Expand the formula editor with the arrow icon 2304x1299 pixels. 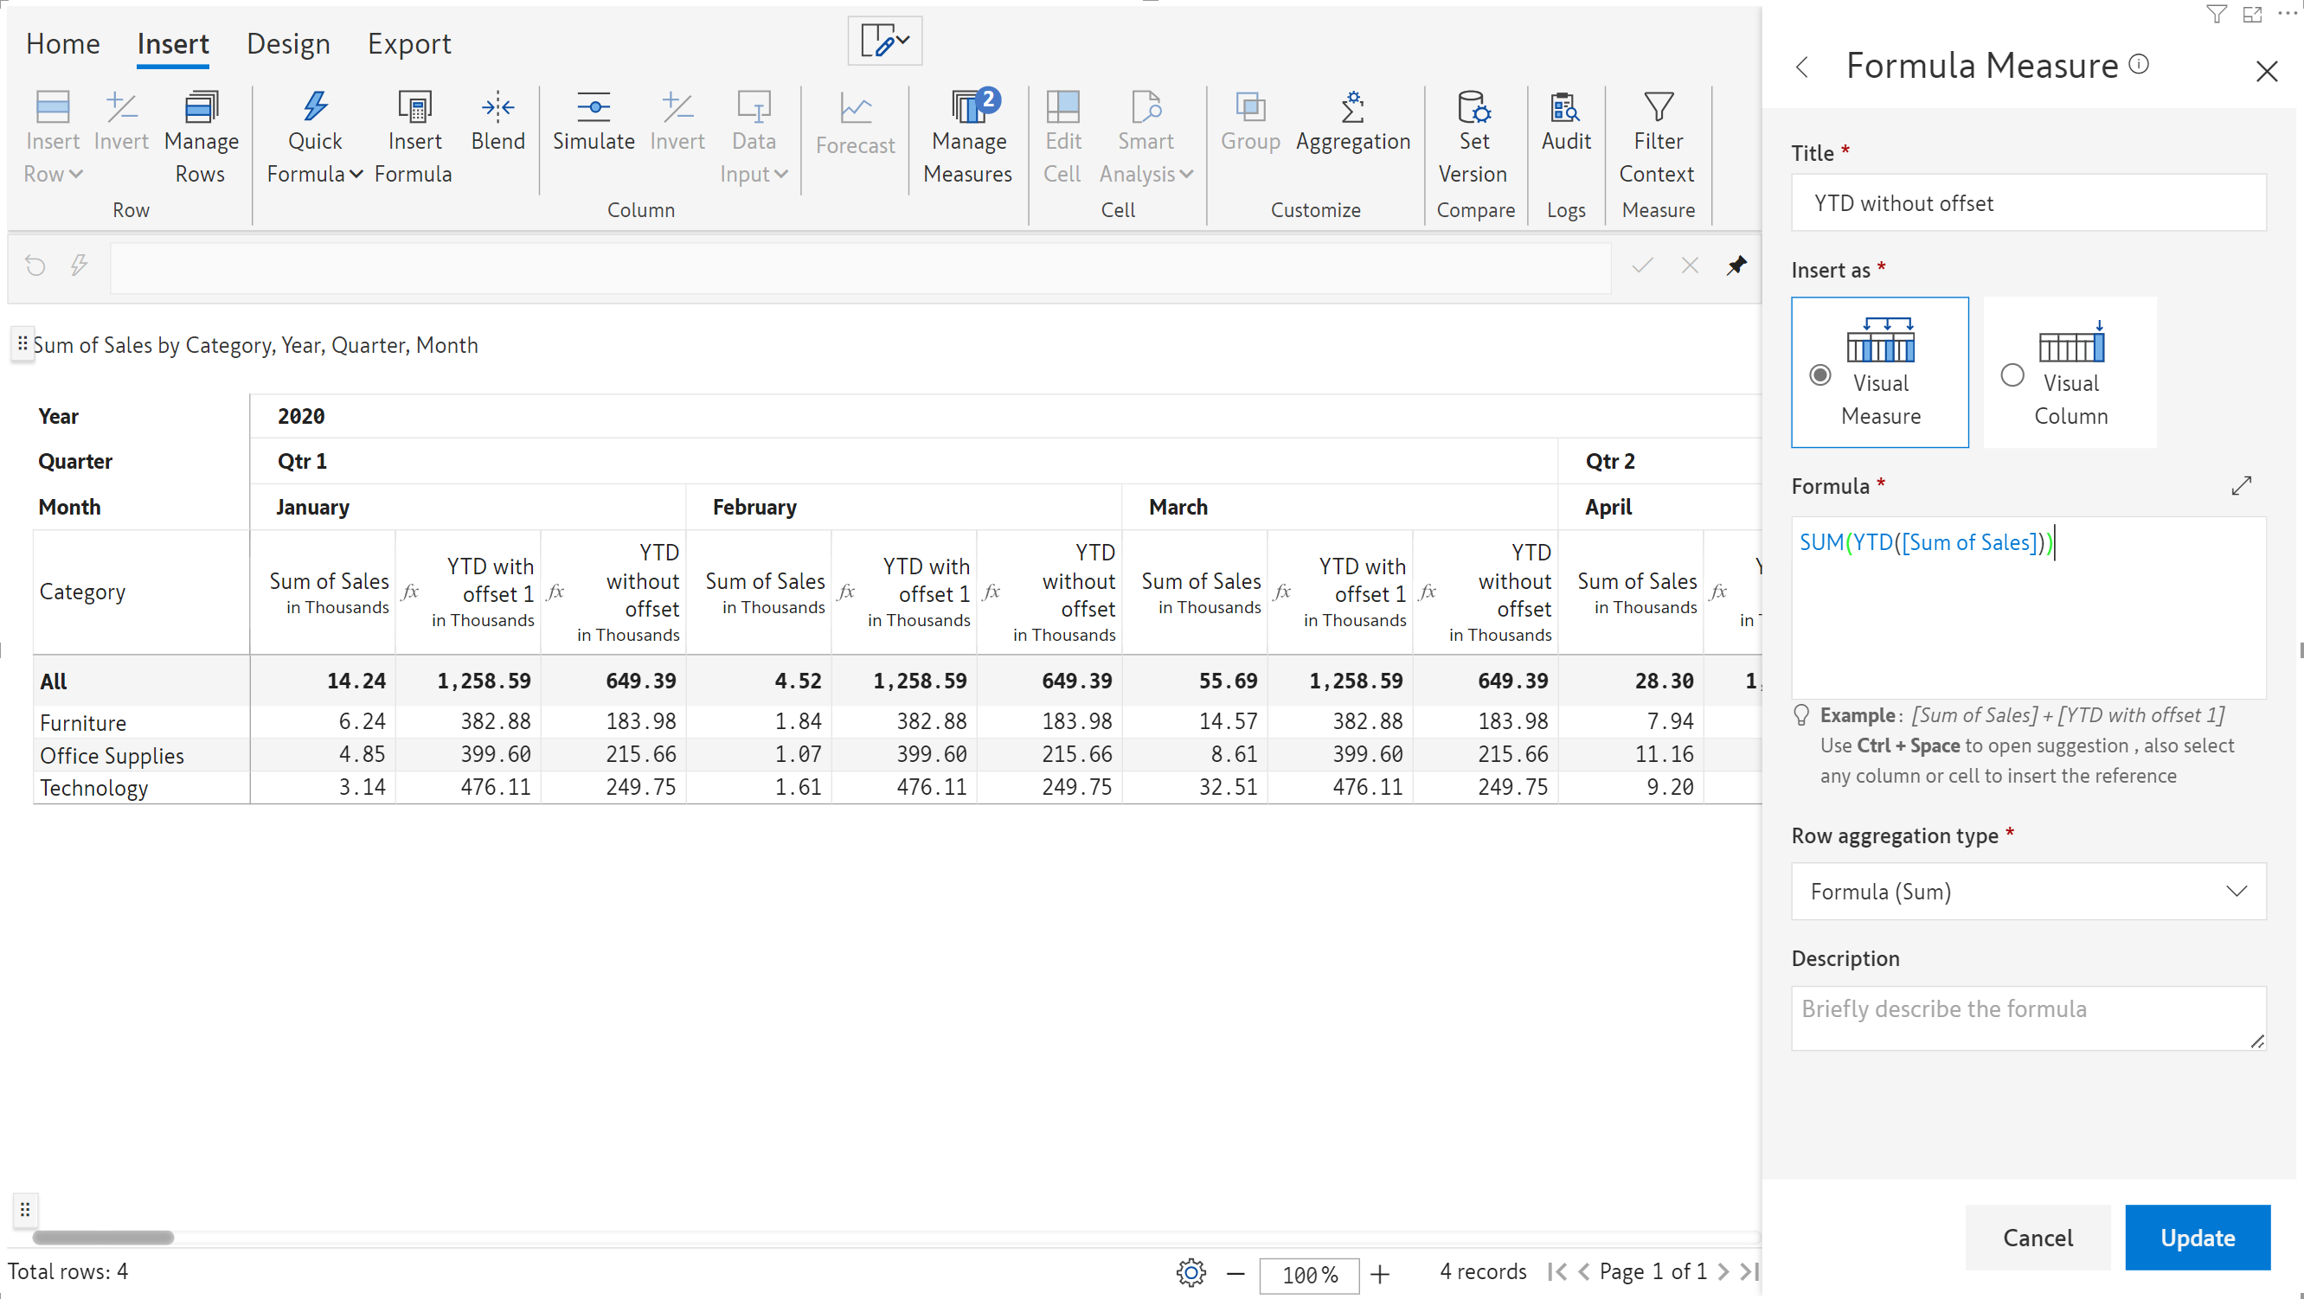pos(2241,486)
